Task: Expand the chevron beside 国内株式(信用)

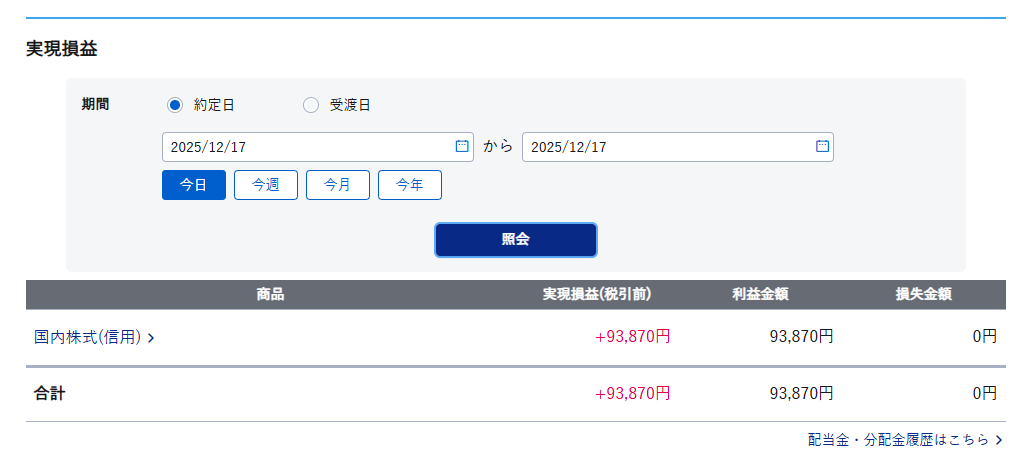Action: point(151,338)
